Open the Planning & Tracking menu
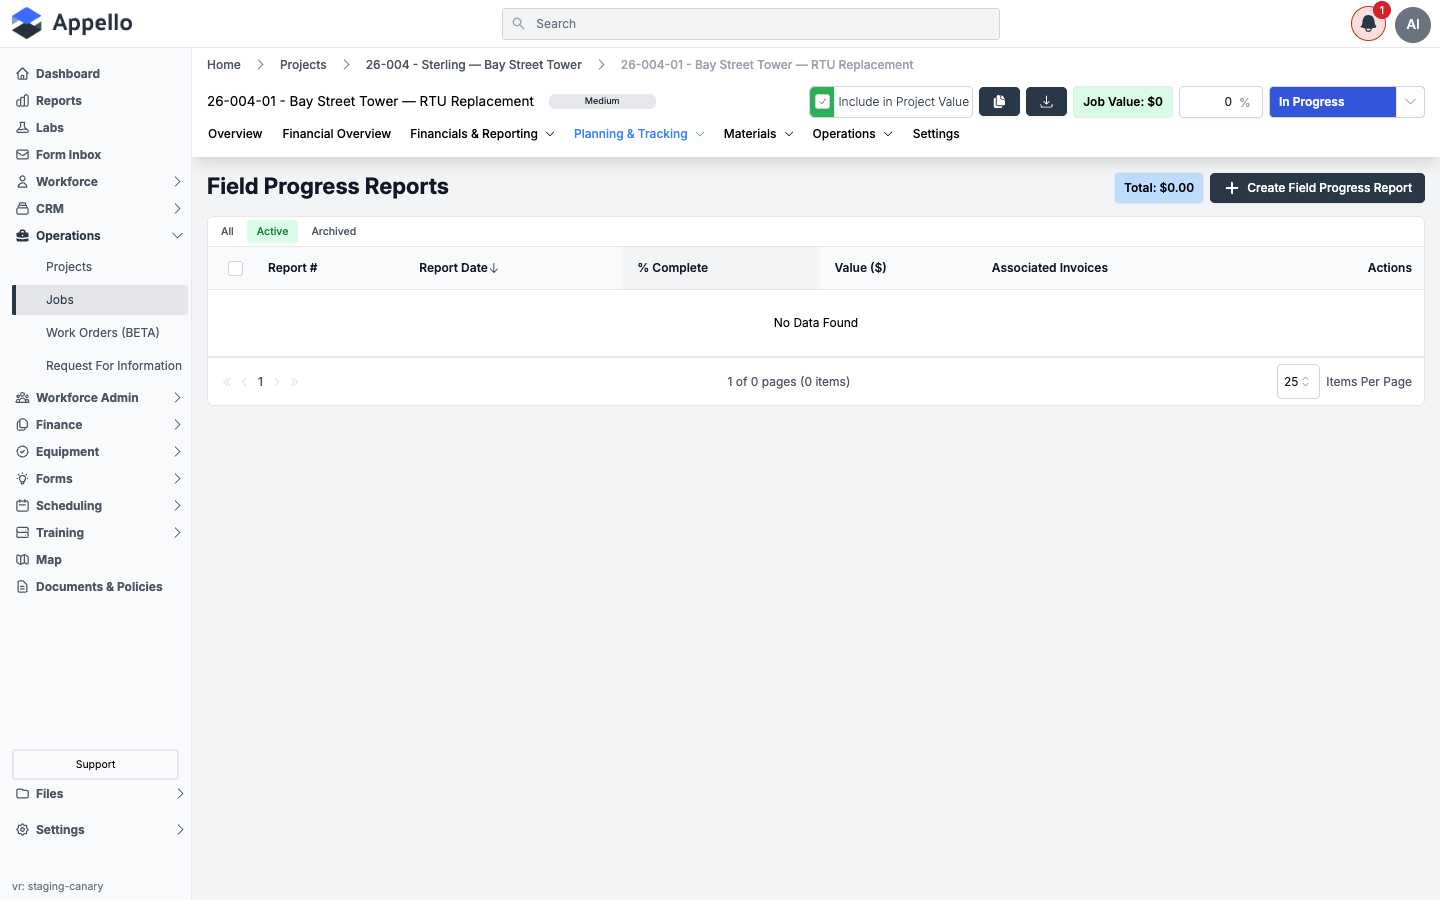1440x918 pixels. point(639,134)
